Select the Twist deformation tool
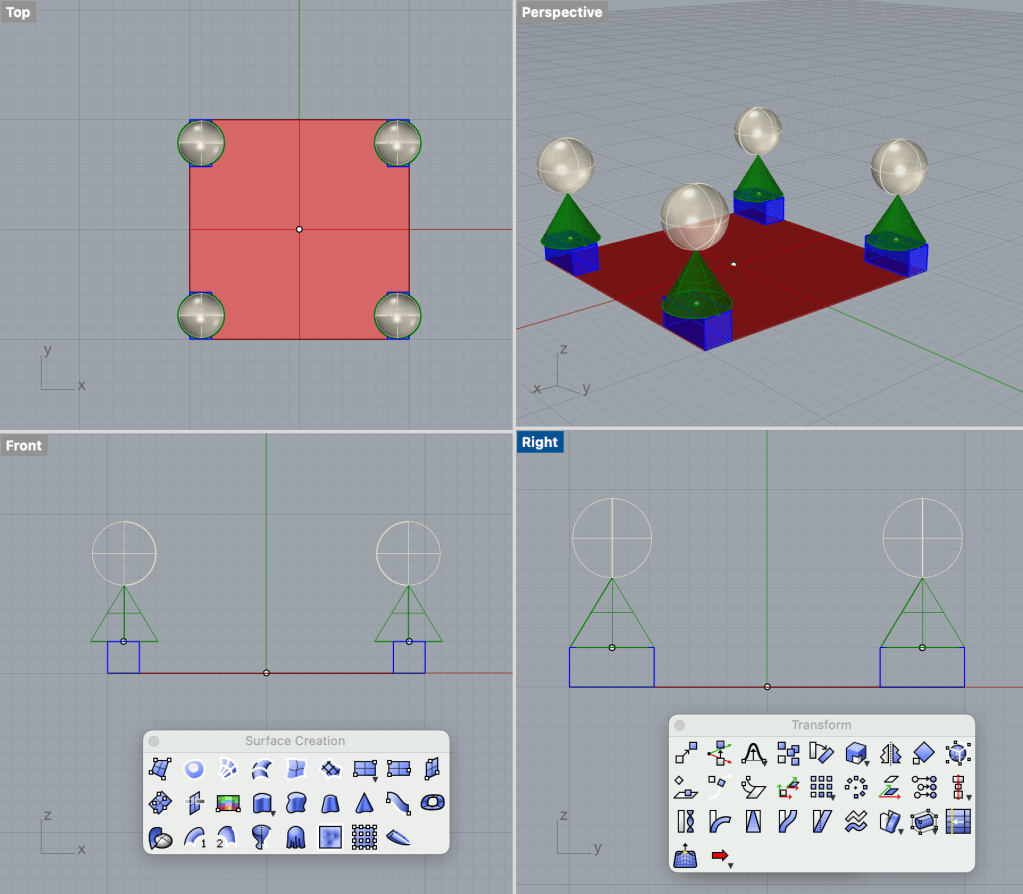This screenshot has height=894, width=1023. tap(685, 822)
